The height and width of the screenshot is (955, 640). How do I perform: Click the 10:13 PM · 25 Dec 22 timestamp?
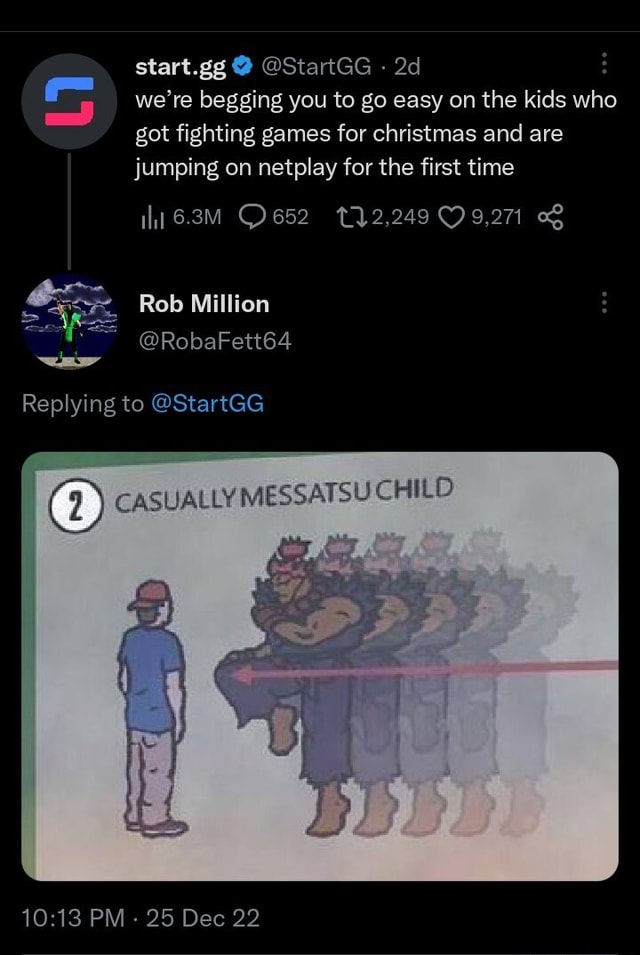coord(140,918)
